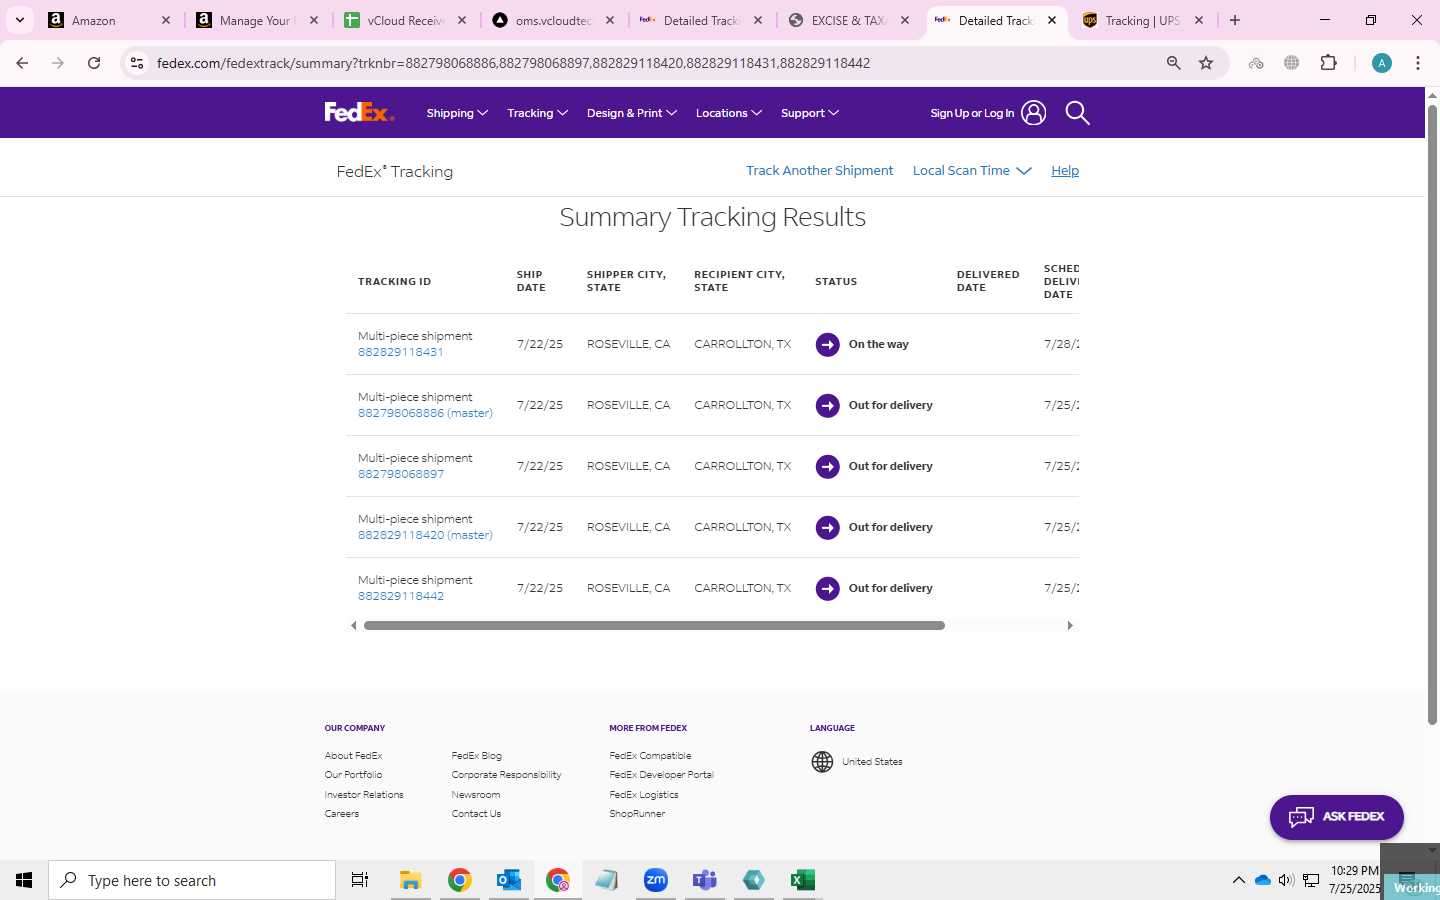Open tracking number 882798068897
This screenshot has height=900, width=1440.
click(x=400, y=474)
